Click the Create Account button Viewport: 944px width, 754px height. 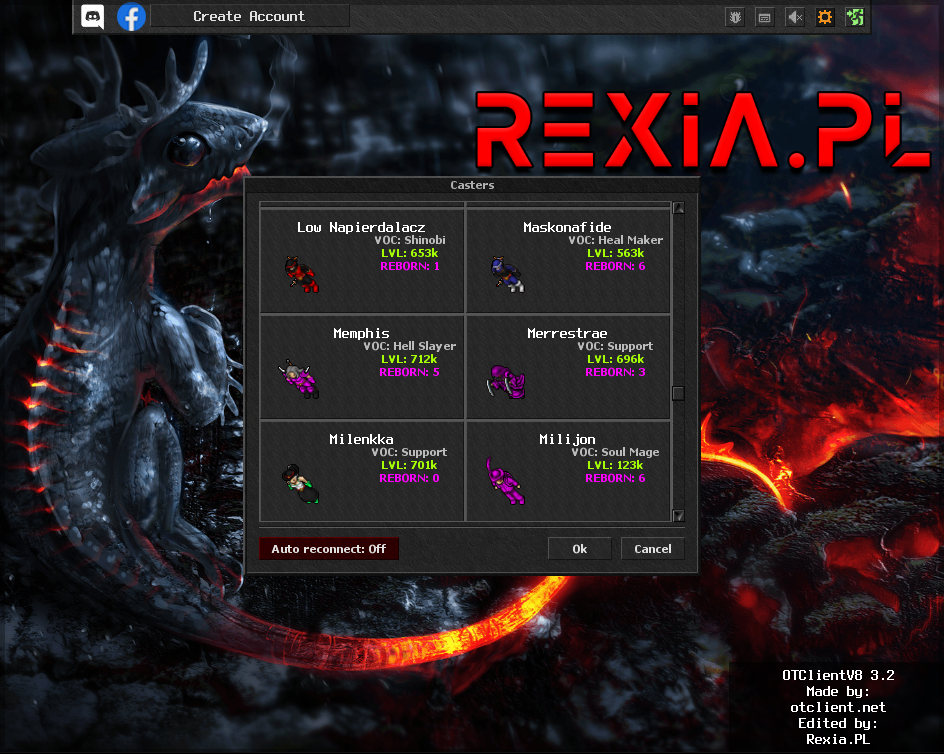pos(249,16)
